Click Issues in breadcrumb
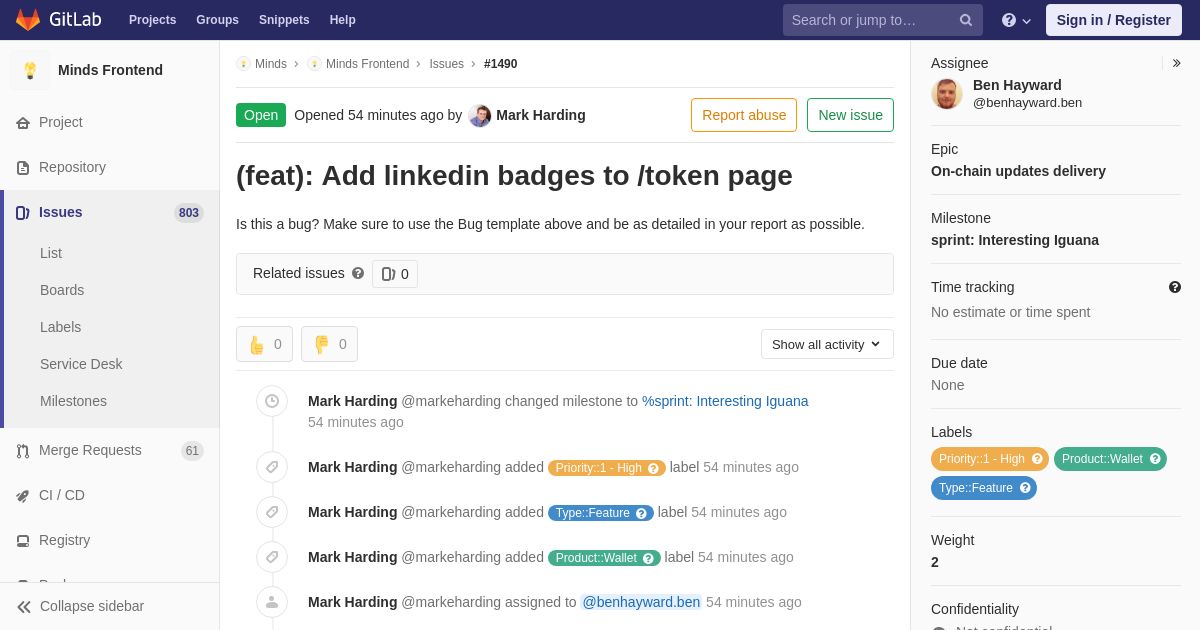This screenshot has height=630, width=1200. click(x=446, y=64)
